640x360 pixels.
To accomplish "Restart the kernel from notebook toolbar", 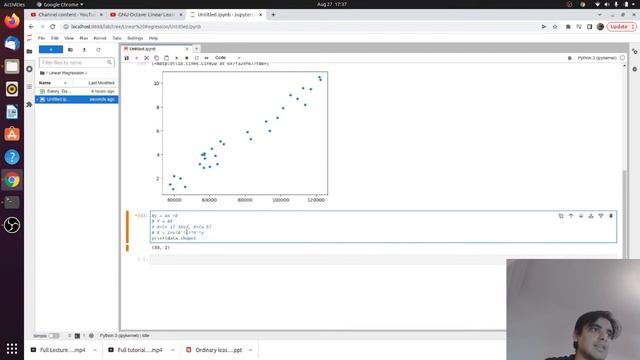I will (x=196, y=58).
